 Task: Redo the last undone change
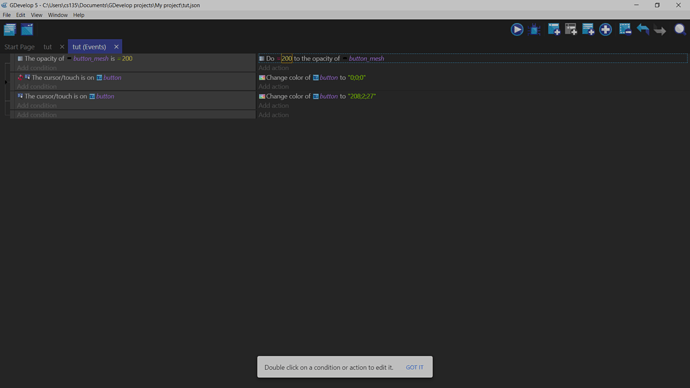click(x=660, y=29)
